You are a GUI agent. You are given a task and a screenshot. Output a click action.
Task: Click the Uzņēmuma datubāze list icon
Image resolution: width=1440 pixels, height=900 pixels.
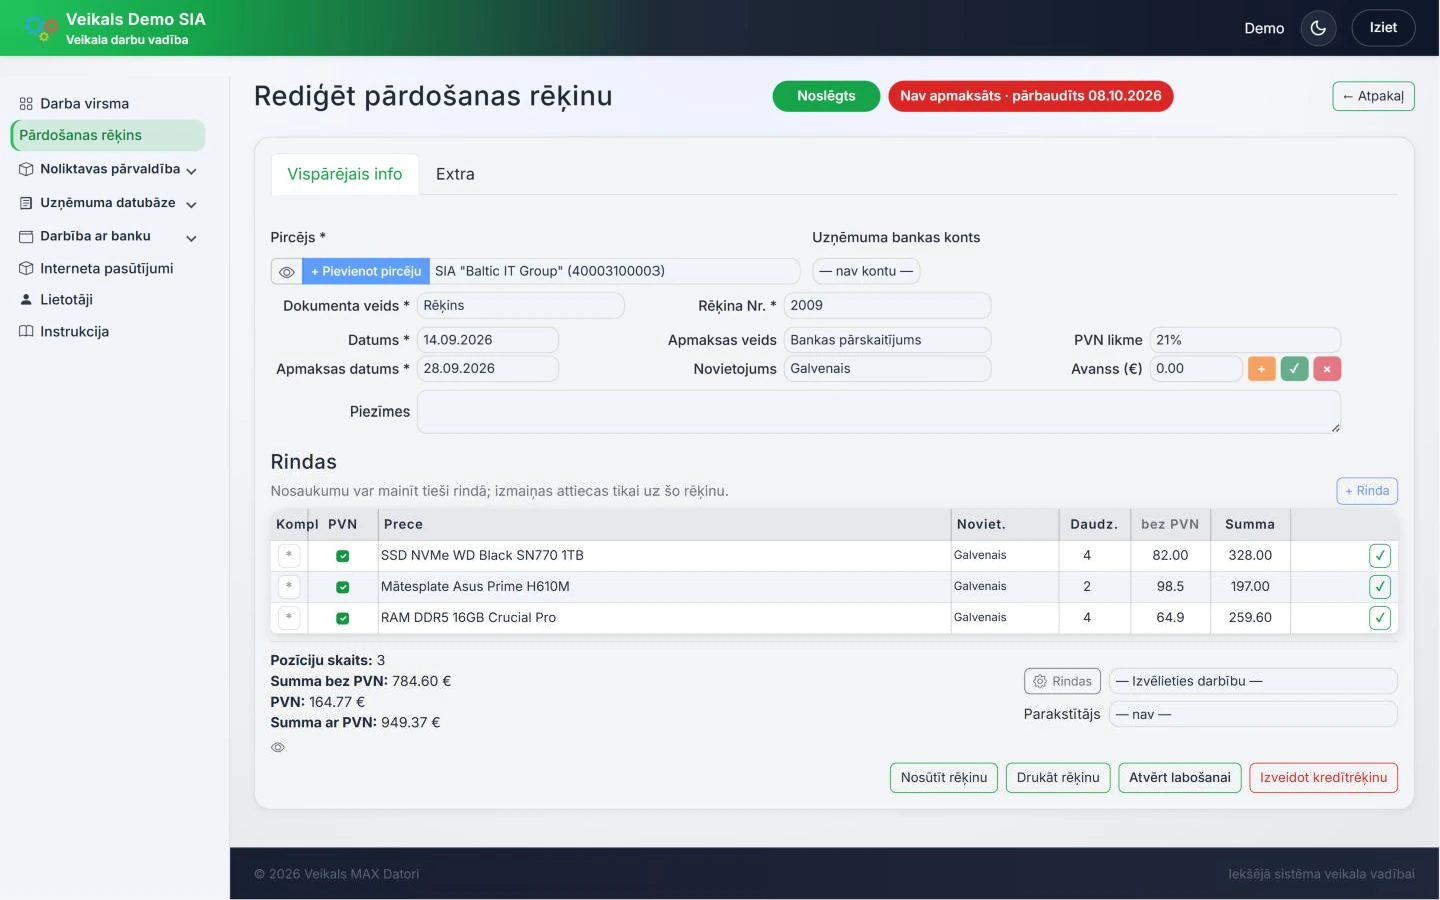(26, 203)
